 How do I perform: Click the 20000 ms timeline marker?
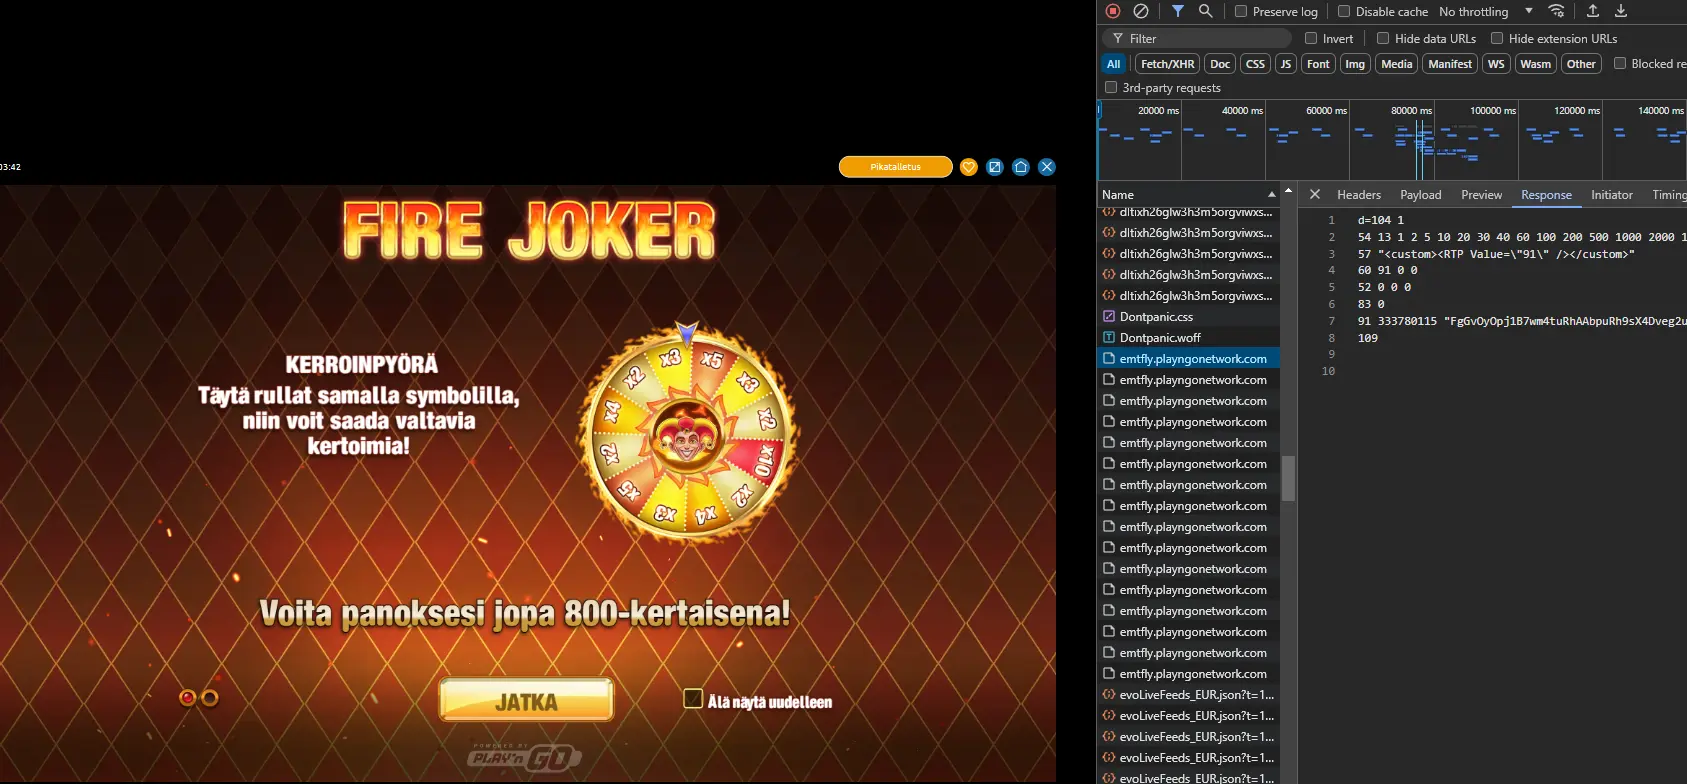point(1158,110)
